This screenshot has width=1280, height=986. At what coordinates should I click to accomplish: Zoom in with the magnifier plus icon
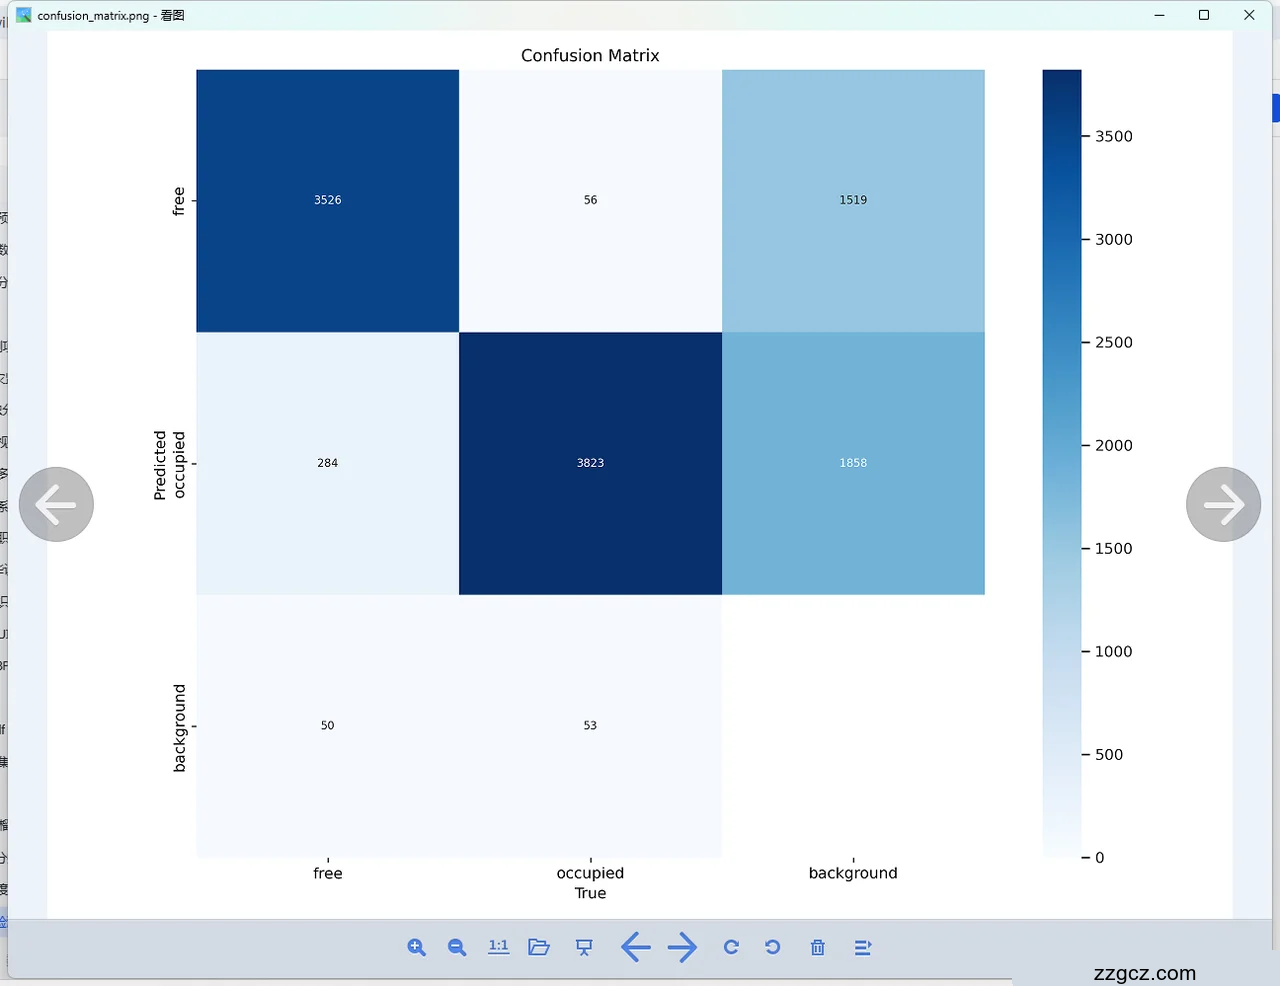[x=417, y=947]
